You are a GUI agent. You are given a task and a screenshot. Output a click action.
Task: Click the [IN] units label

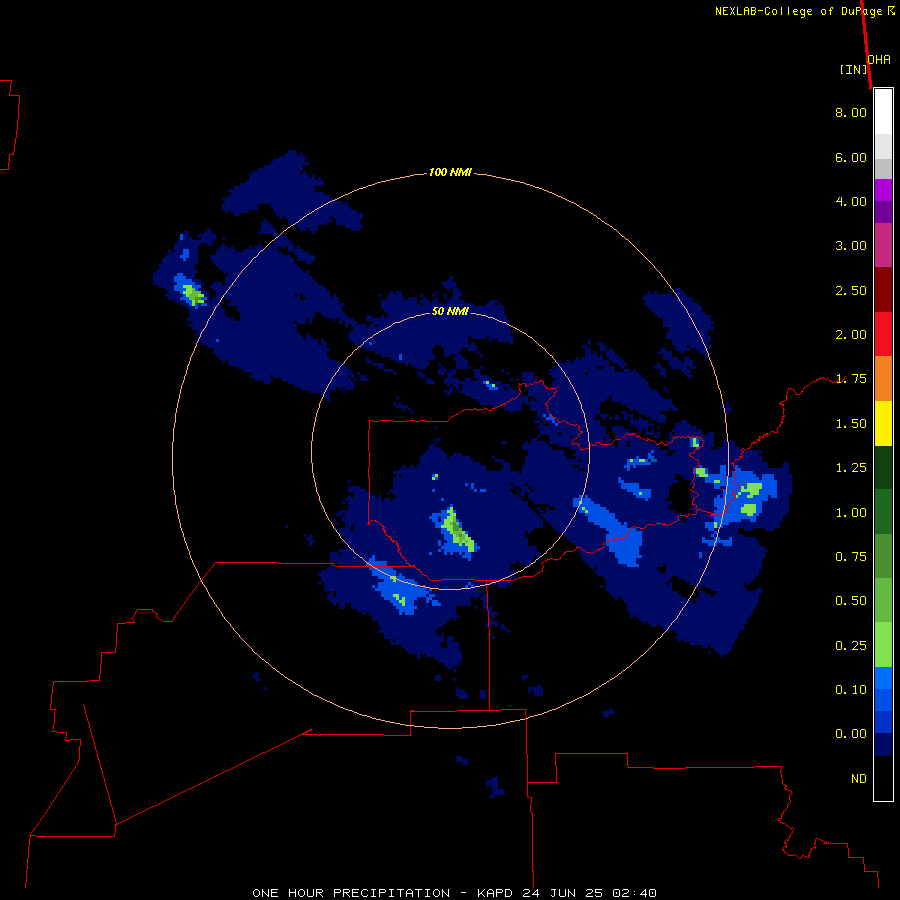click(x=854, y=70)
